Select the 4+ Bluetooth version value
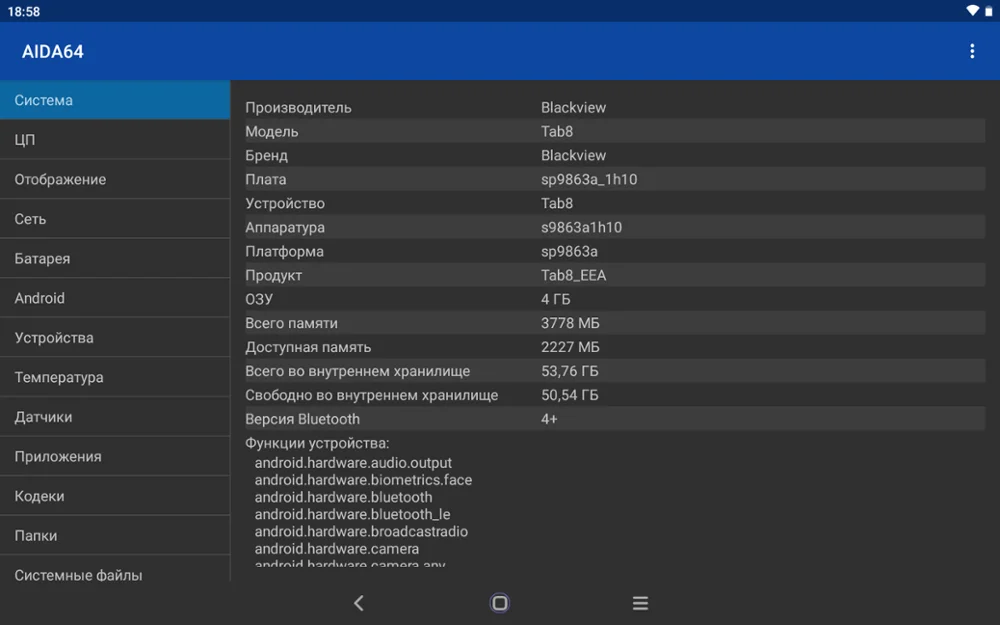The height and width of the screenshot is (625, 1000). click(x=549, y=419)
